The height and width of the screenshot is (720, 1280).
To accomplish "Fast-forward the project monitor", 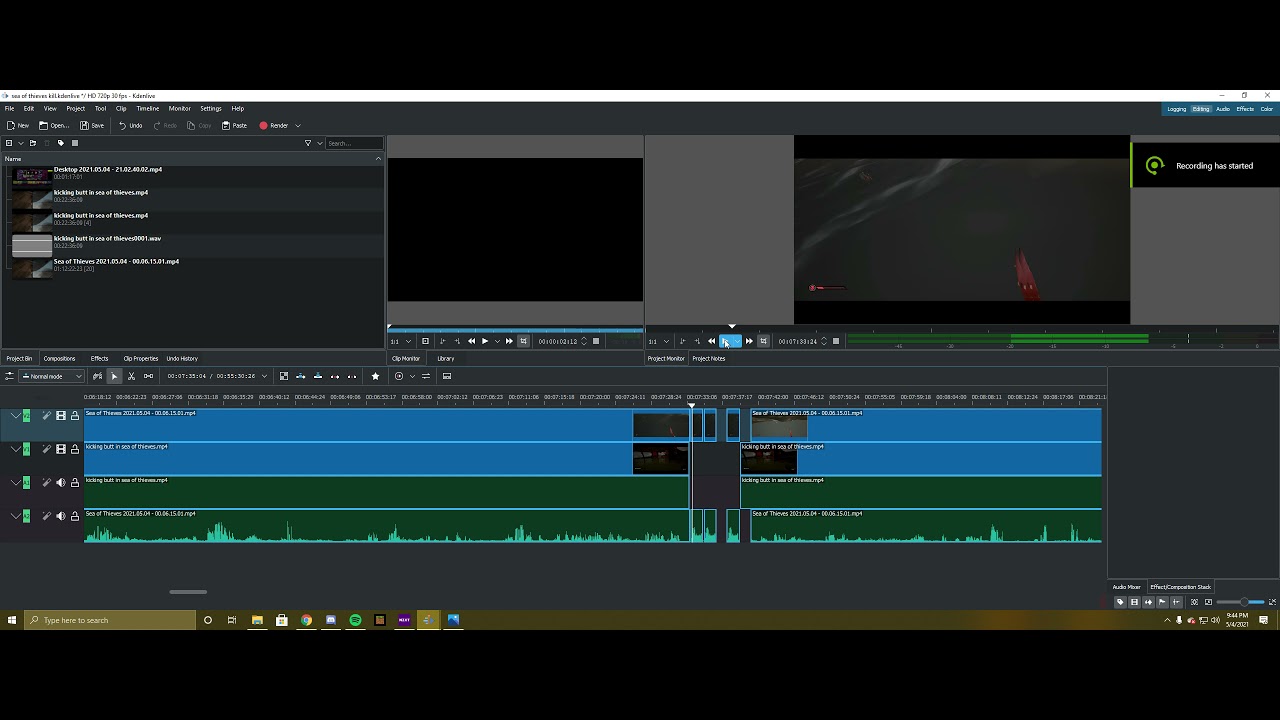I will click(x=749, y=341).
